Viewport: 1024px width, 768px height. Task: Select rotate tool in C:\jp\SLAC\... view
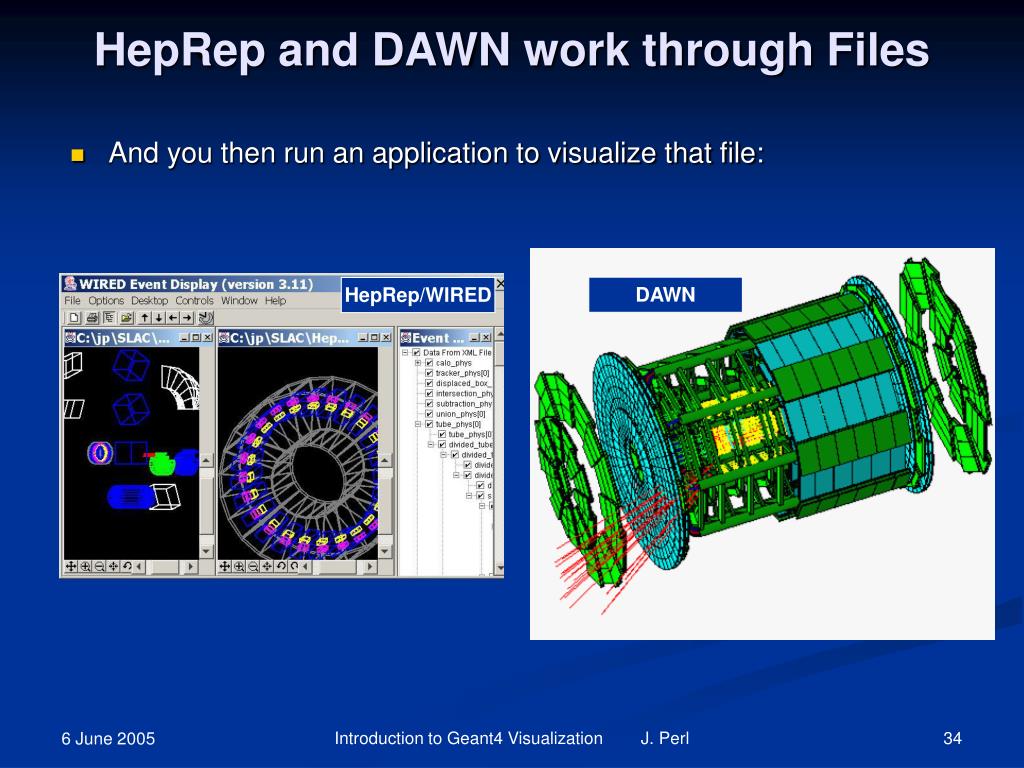click(127, 566)
